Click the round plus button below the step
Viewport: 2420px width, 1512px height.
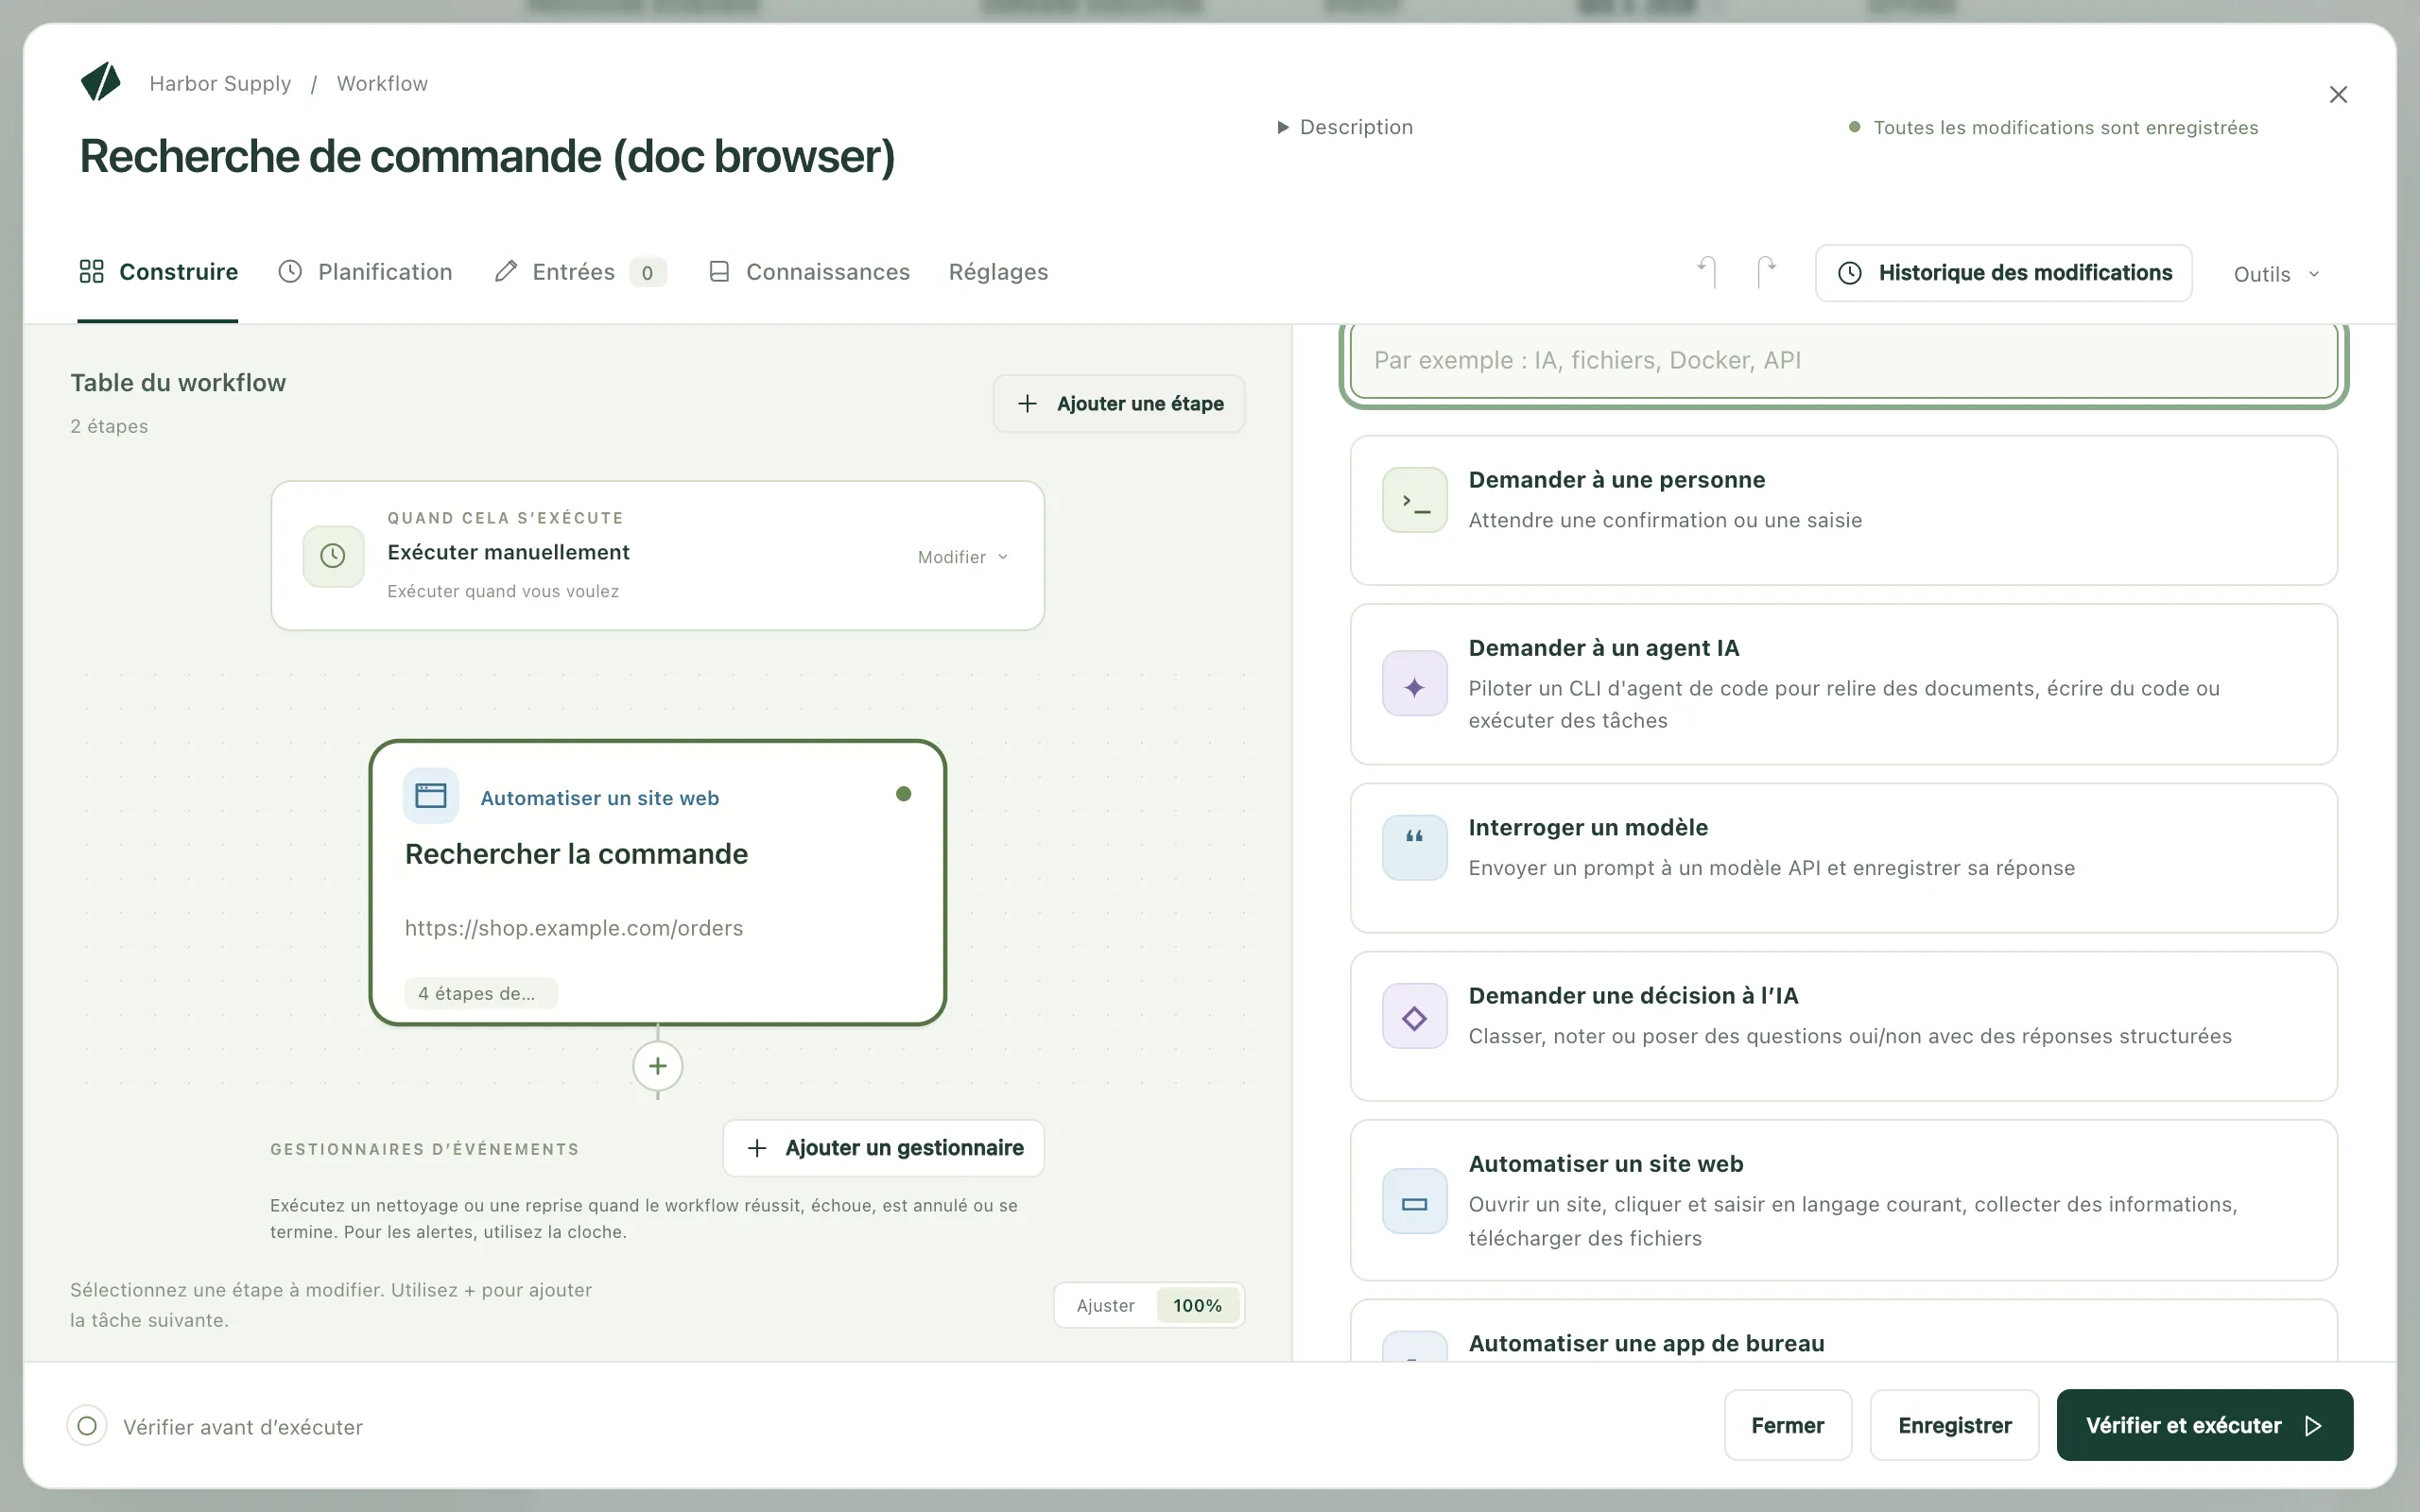[658, 1066]
